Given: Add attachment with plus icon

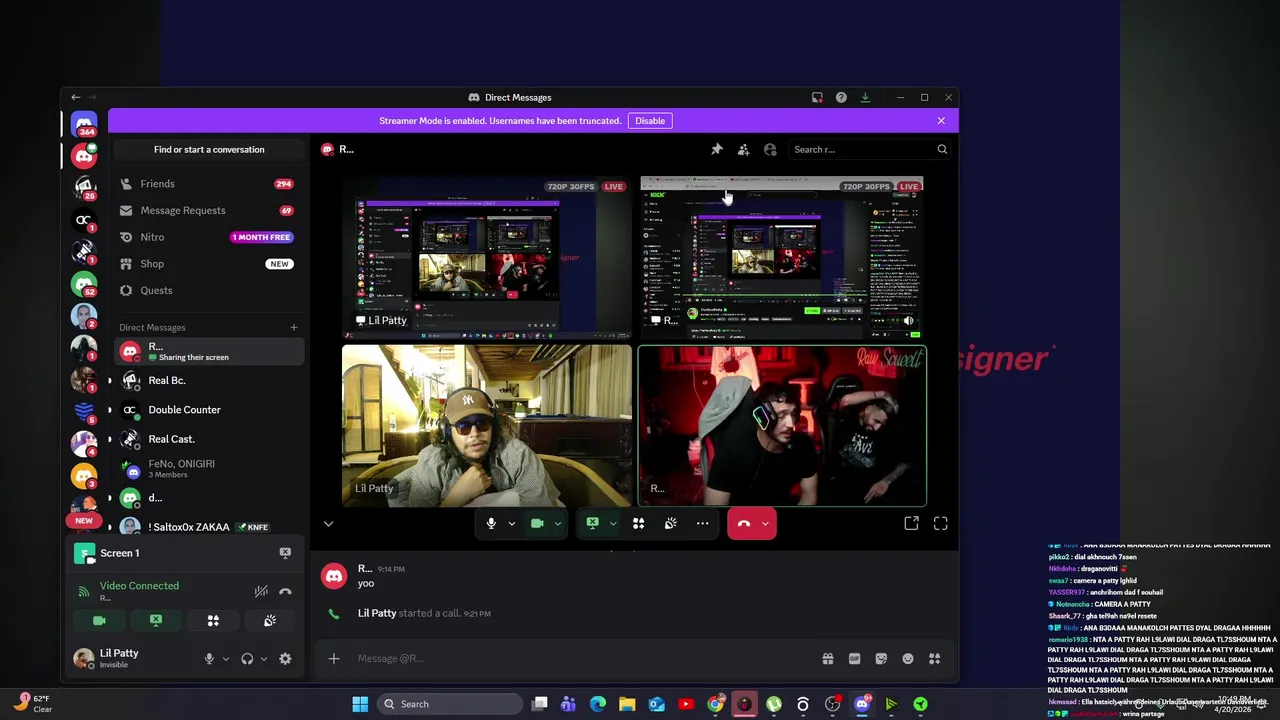Looking at the screenshot, I should pos(334,658).
